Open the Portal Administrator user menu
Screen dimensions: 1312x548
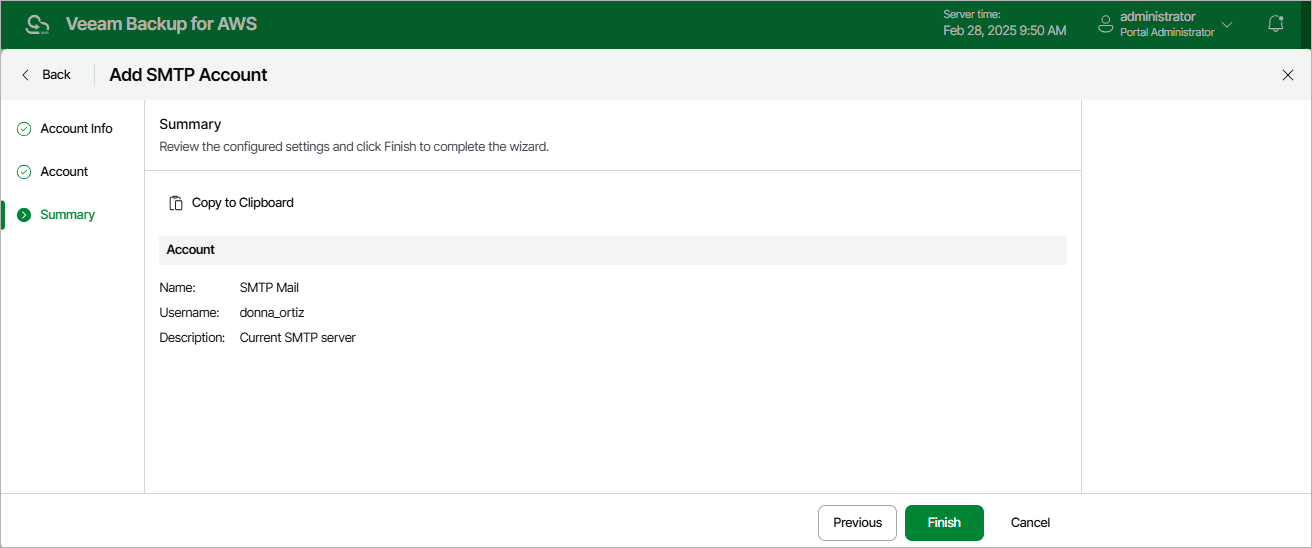point(1167,32)
